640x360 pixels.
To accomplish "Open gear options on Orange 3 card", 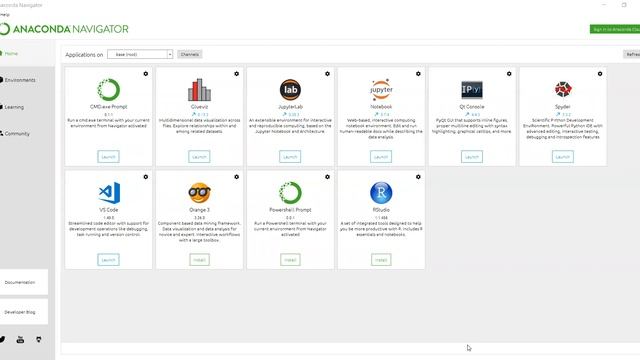I will click(x=236, y=177).
